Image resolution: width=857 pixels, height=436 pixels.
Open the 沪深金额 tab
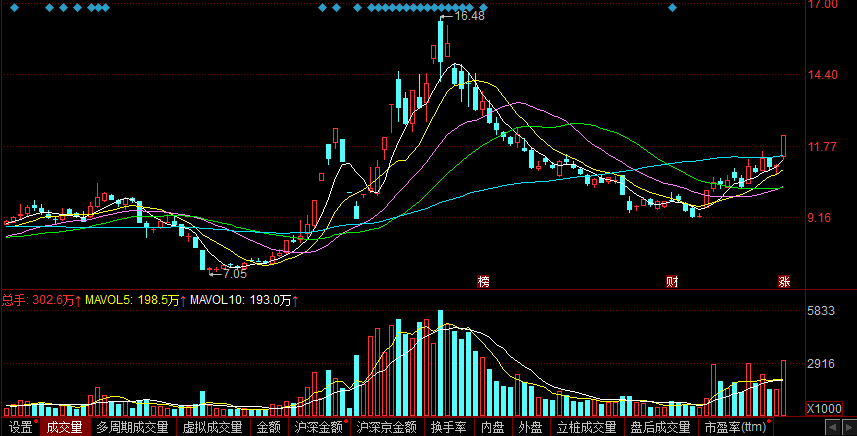[319, 427]
